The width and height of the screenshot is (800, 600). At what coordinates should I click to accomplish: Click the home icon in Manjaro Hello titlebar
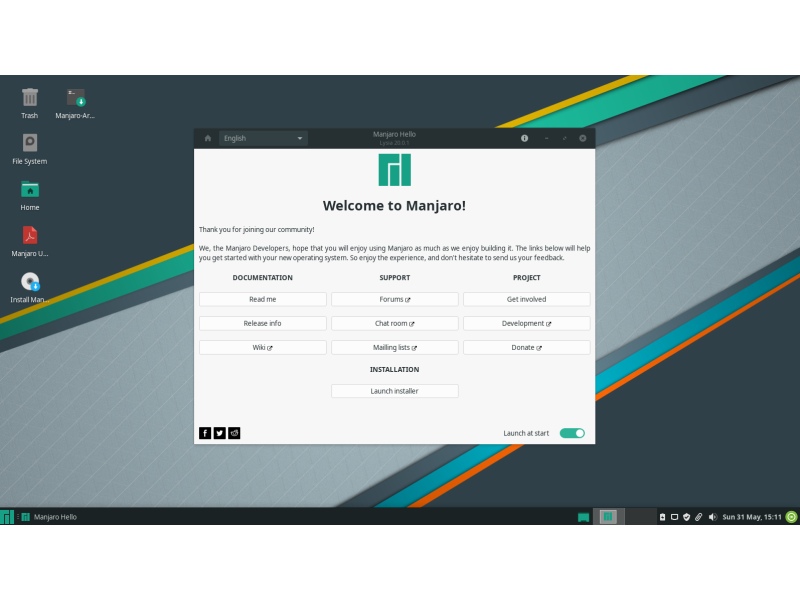click(x=208, y=138)
